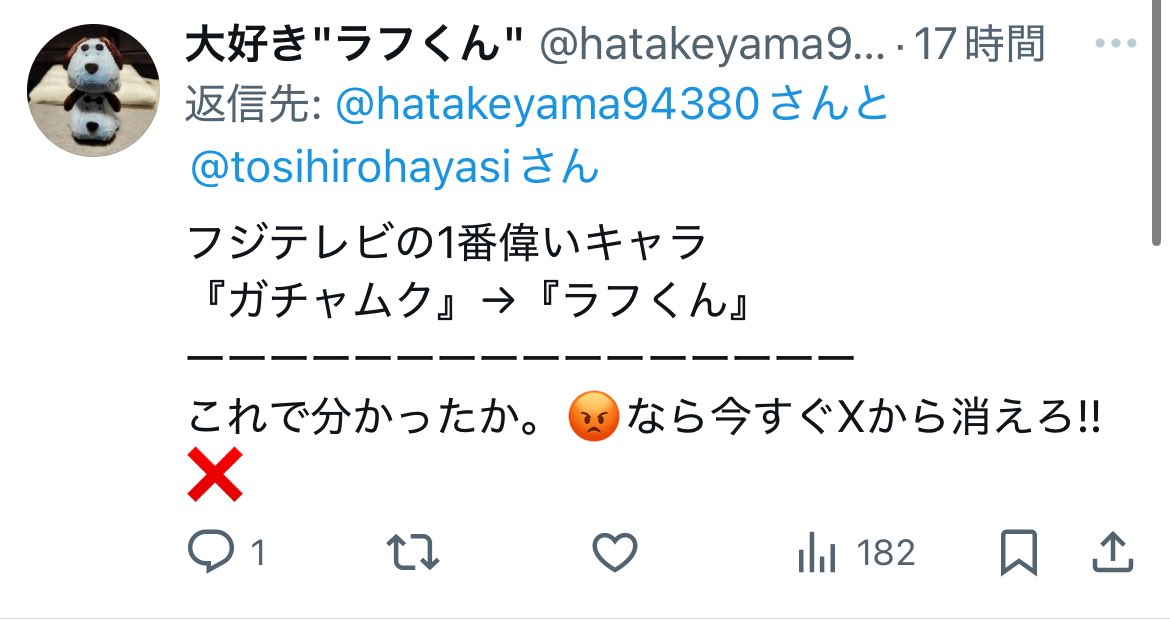This screenshot has height=621, width=1170.
Task: Click display name 大好き"ラフくん"
Action: (x=354, y=45)
